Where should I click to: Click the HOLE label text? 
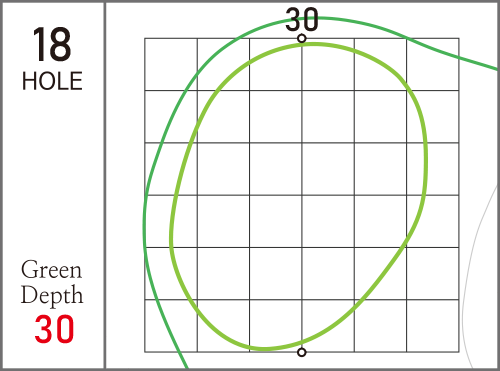pos(52,81)
